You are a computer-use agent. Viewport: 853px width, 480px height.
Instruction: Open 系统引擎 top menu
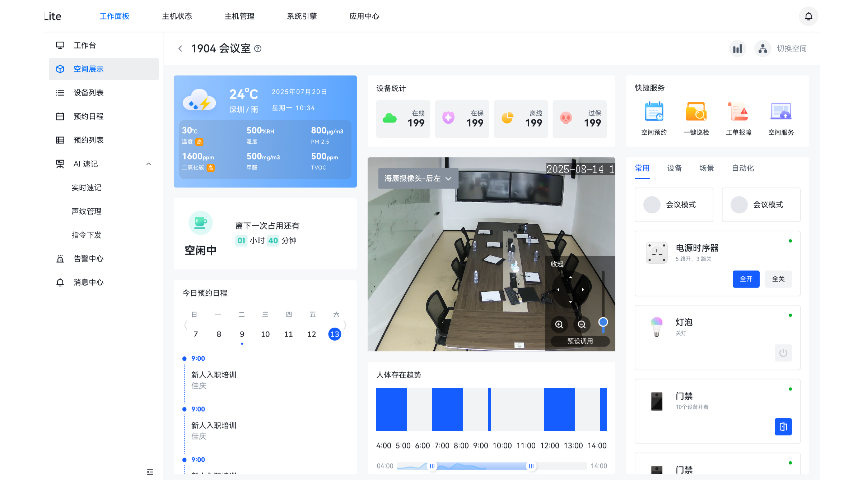(x=302, y=16)
